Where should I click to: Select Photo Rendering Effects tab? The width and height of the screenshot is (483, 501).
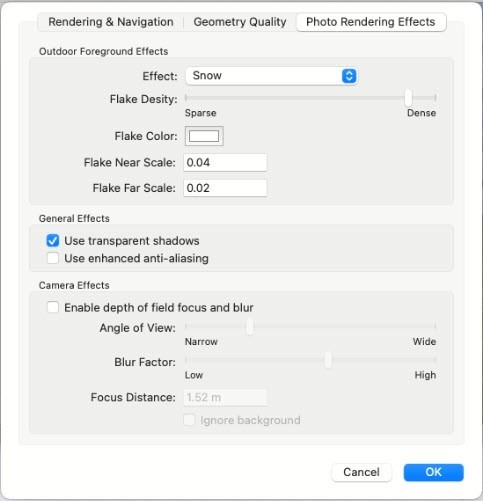coord(371,22)
